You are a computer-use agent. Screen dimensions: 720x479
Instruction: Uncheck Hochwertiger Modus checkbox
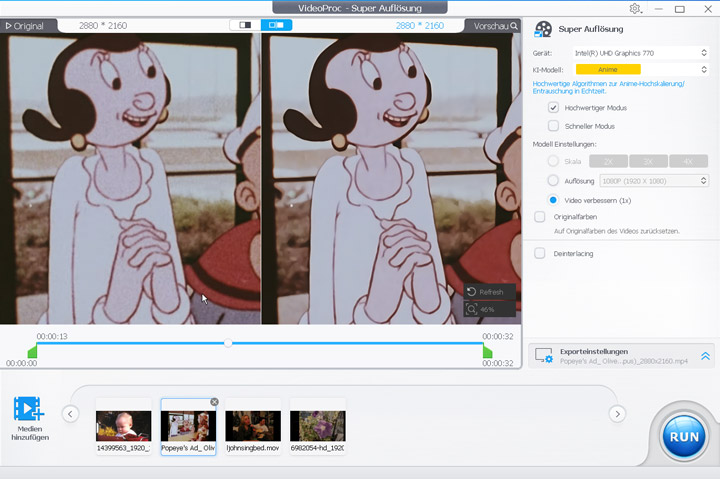tap(553, 107)
